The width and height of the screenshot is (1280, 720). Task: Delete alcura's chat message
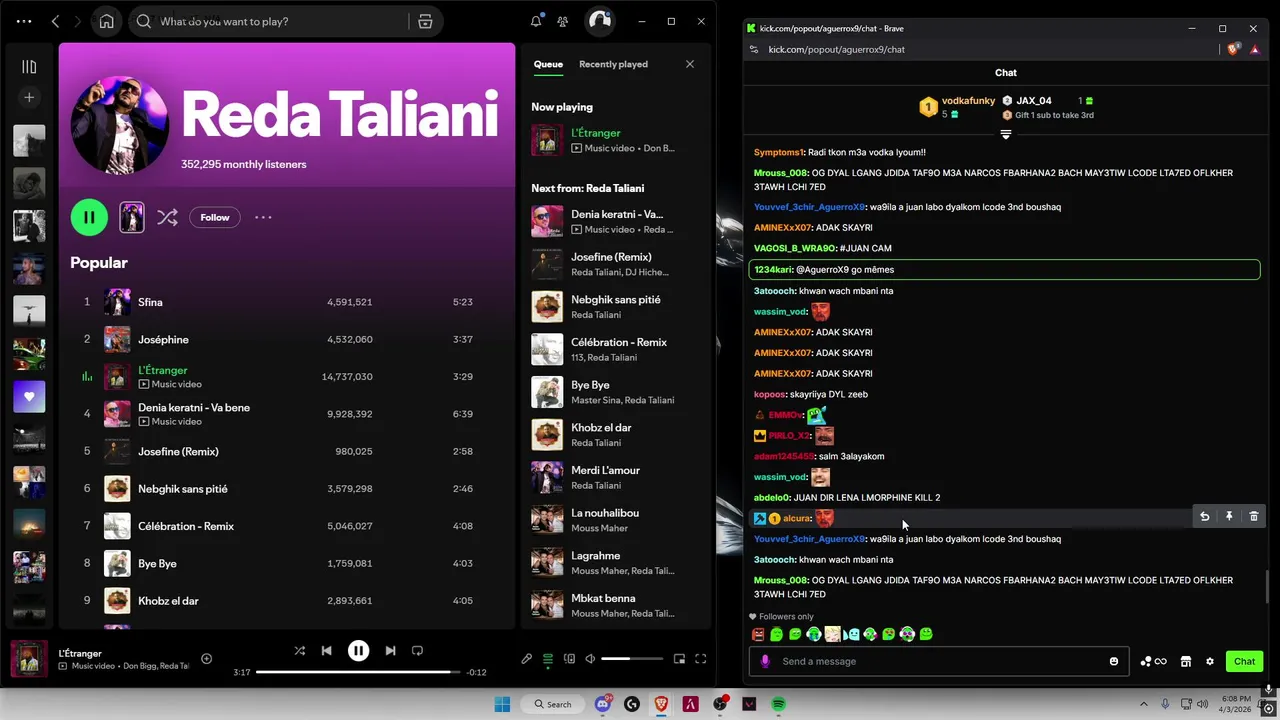tap(1254, 517)
